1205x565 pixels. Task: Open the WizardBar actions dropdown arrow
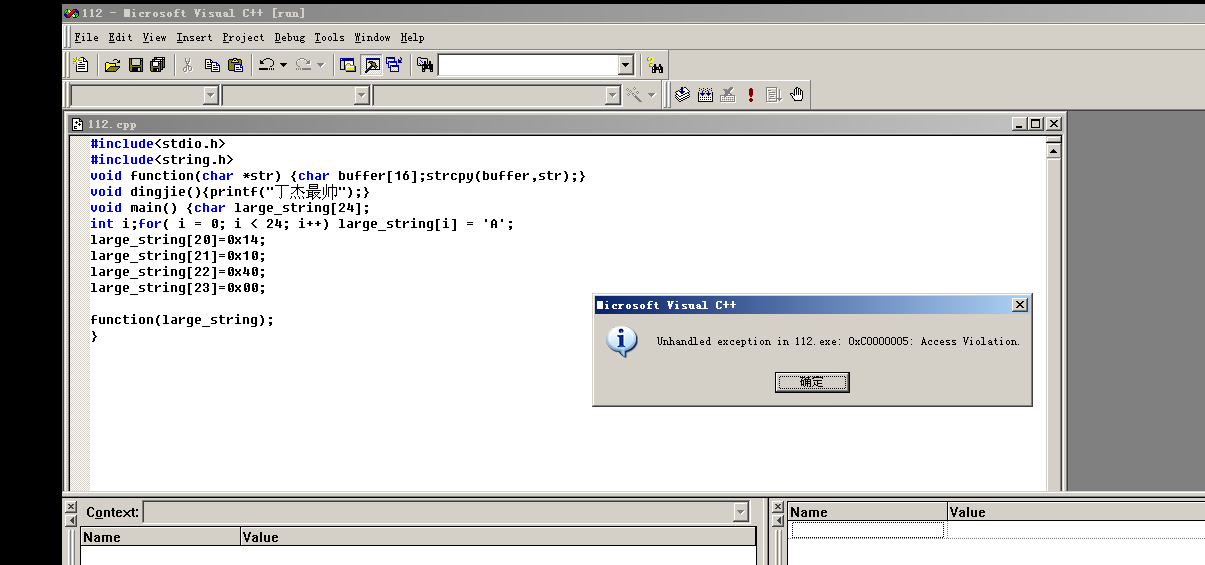[x=652, y=94]
